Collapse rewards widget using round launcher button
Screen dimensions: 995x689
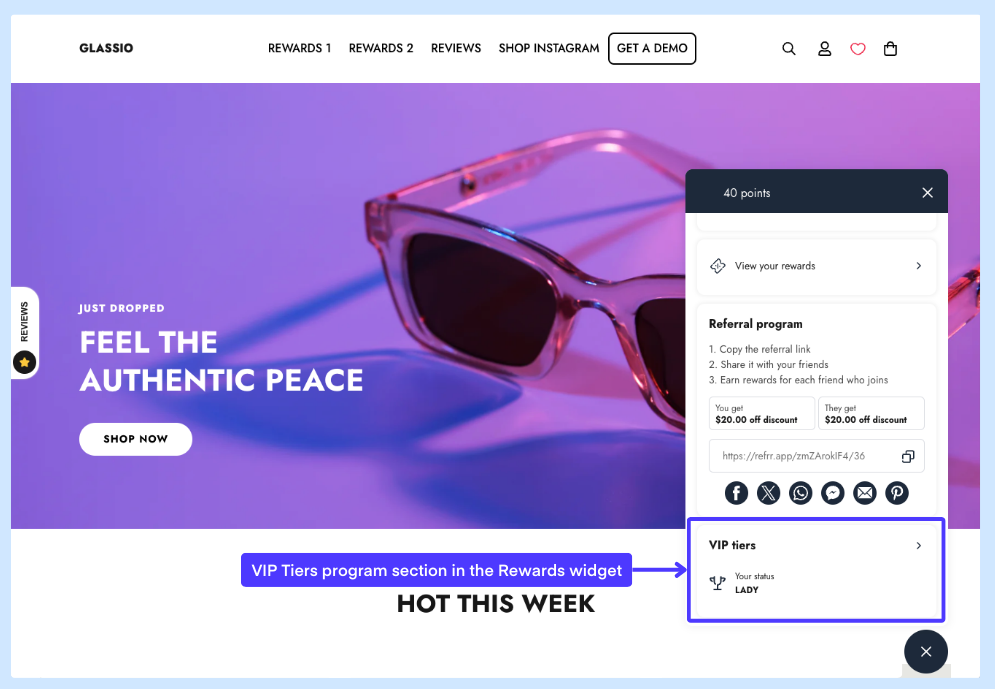(926, 652)
